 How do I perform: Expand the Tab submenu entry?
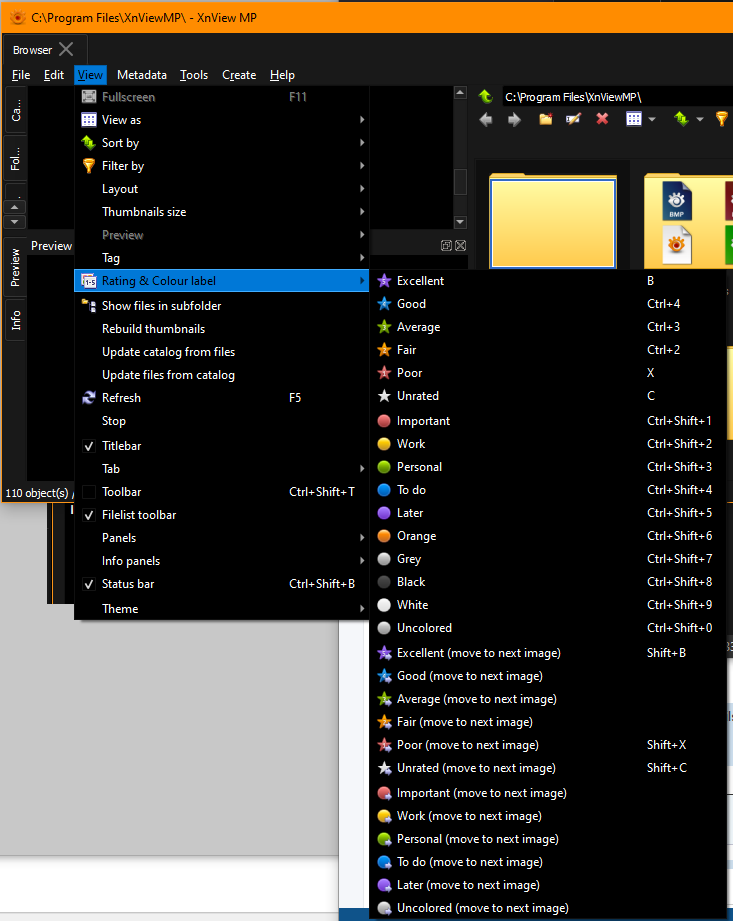tap(221, 469)
